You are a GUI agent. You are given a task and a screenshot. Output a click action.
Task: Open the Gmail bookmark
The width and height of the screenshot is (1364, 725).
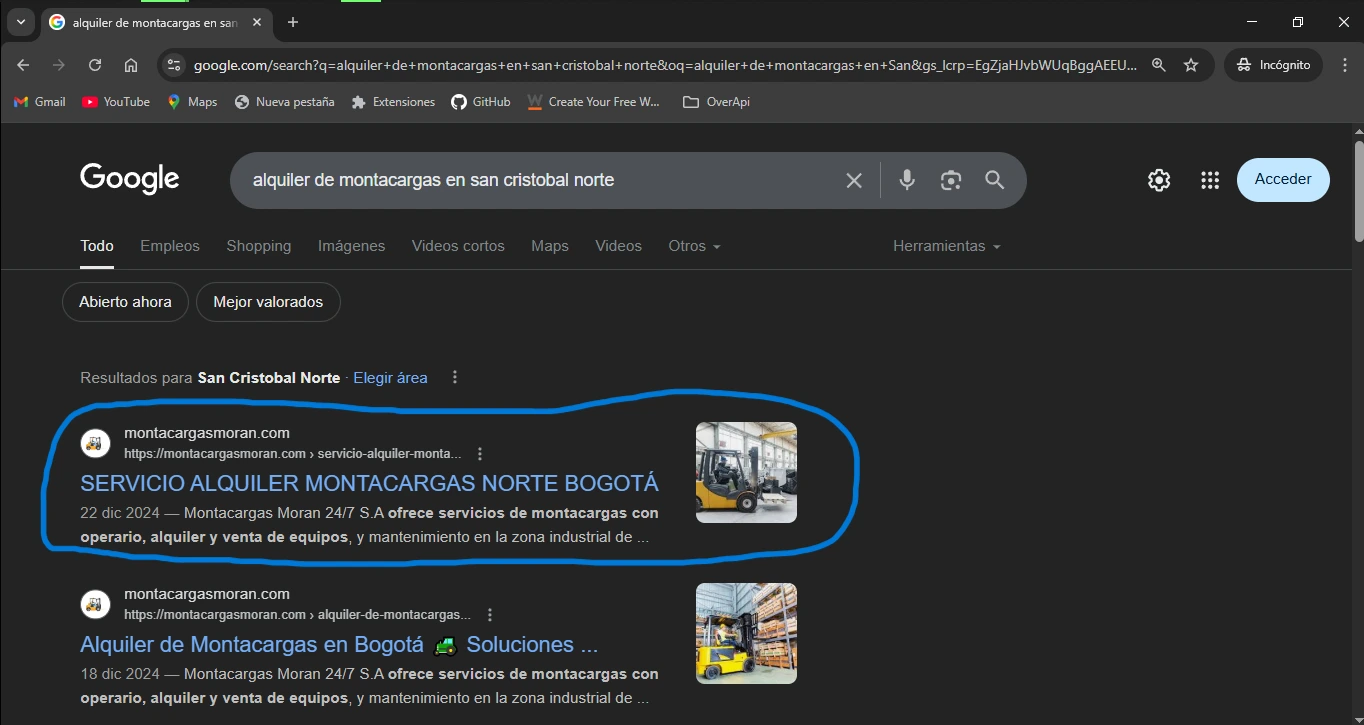pos(39,102)
